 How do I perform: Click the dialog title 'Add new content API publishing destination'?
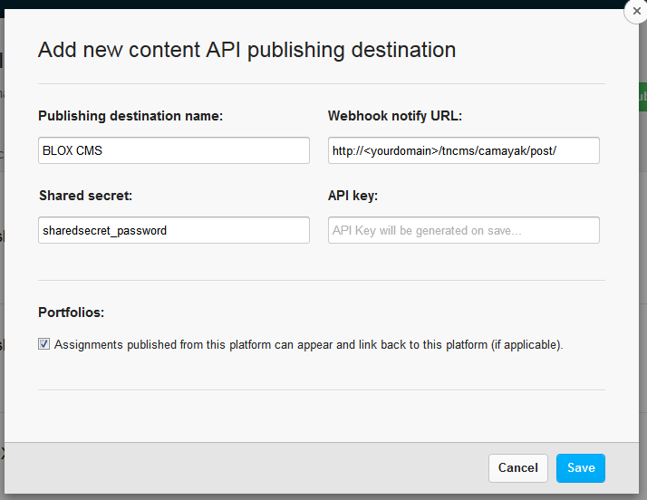[x=246, y=49]
